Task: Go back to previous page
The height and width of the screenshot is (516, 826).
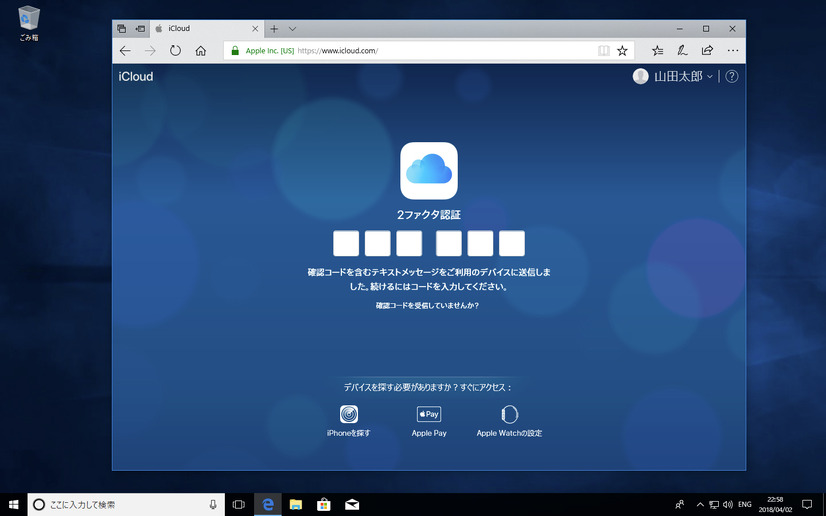Action: click(125, 51)
